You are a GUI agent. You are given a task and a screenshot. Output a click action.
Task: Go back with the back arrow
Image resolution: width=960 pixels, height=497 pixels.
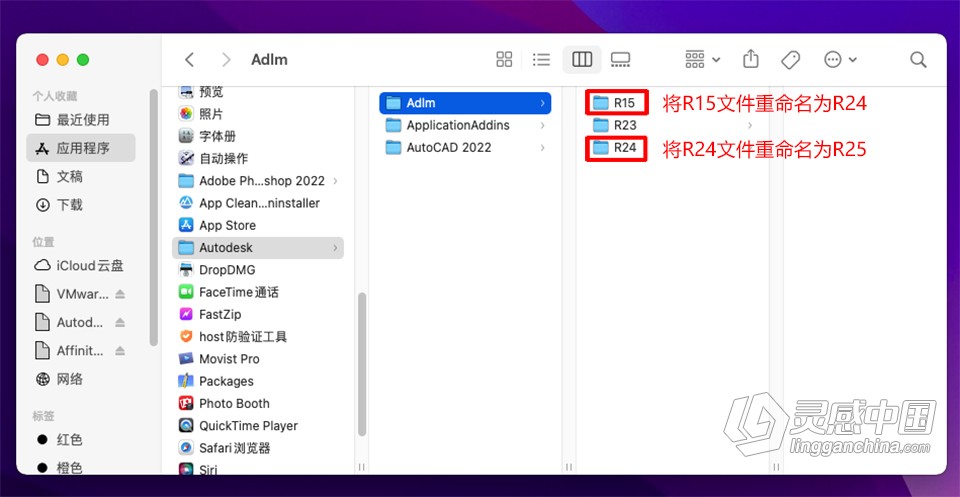189,59
